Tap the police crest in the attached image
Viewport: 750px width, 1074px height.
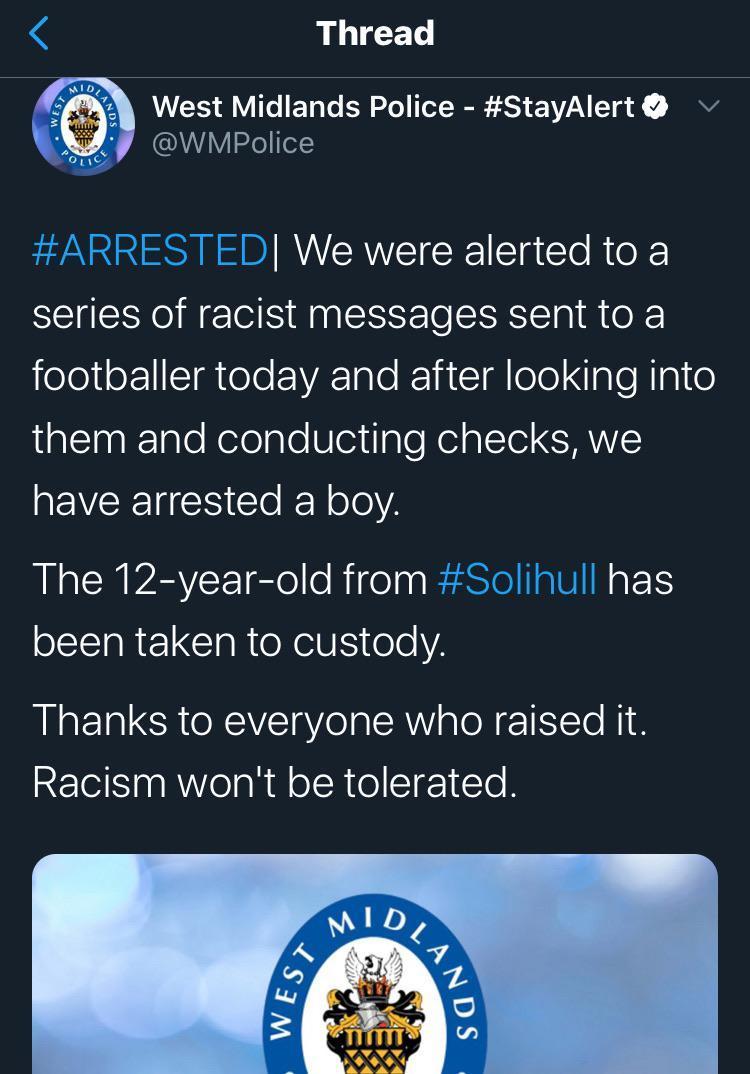(x=371, y=1010)
